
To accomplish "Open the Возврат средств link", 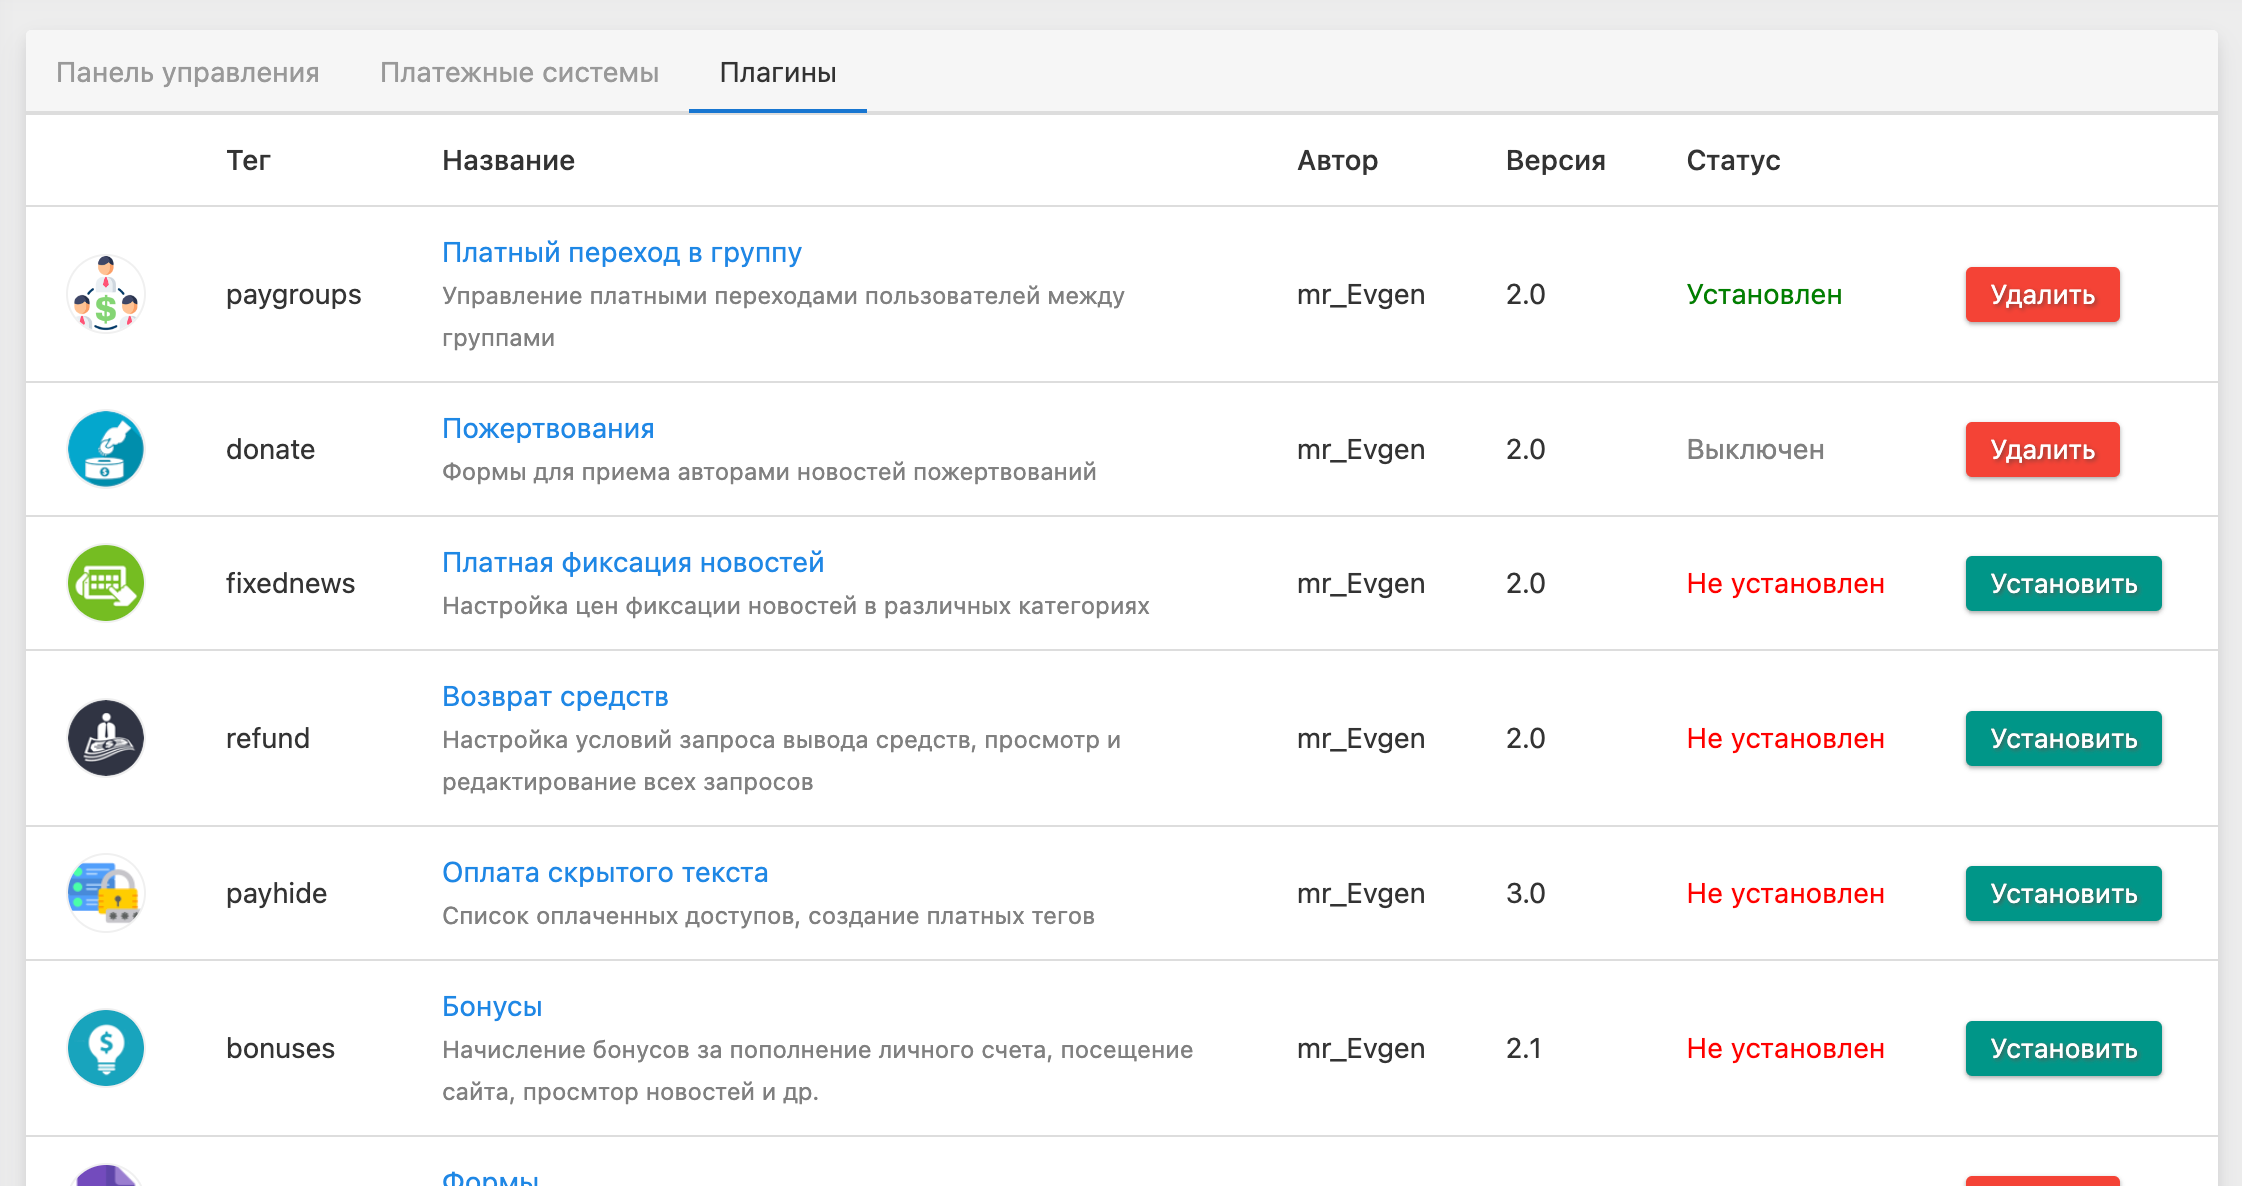I will (x=555, y=696).
